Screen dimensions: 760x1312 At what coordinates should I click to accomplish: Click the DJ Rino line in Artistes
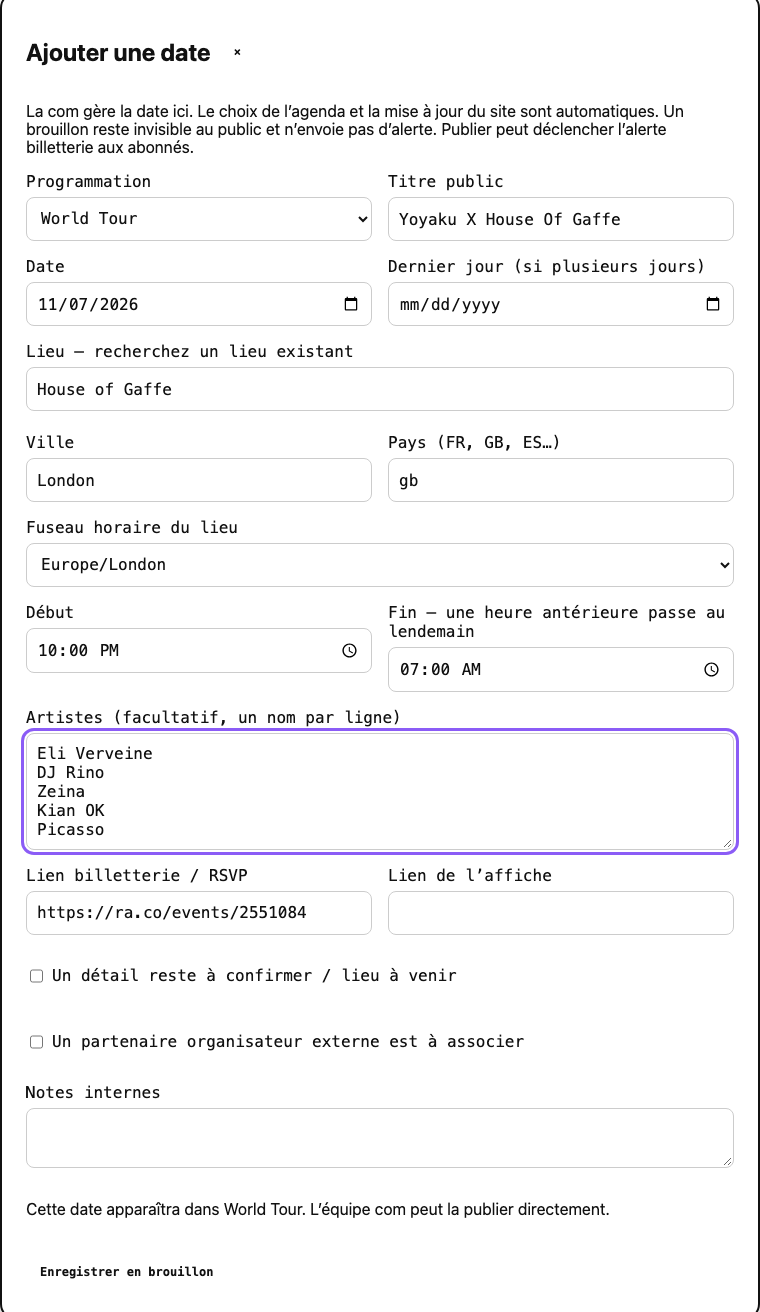[x=71, y=773]
